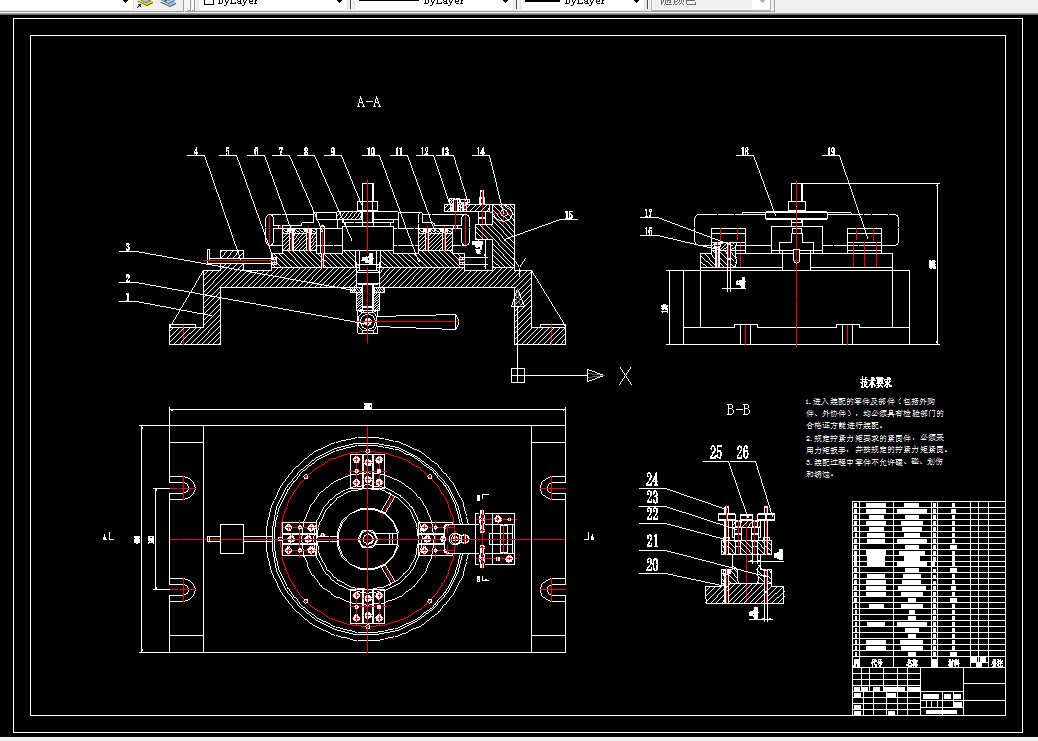Select part balloon number 24
This screenshot has width=1038, height=741.
click(652, 478)
